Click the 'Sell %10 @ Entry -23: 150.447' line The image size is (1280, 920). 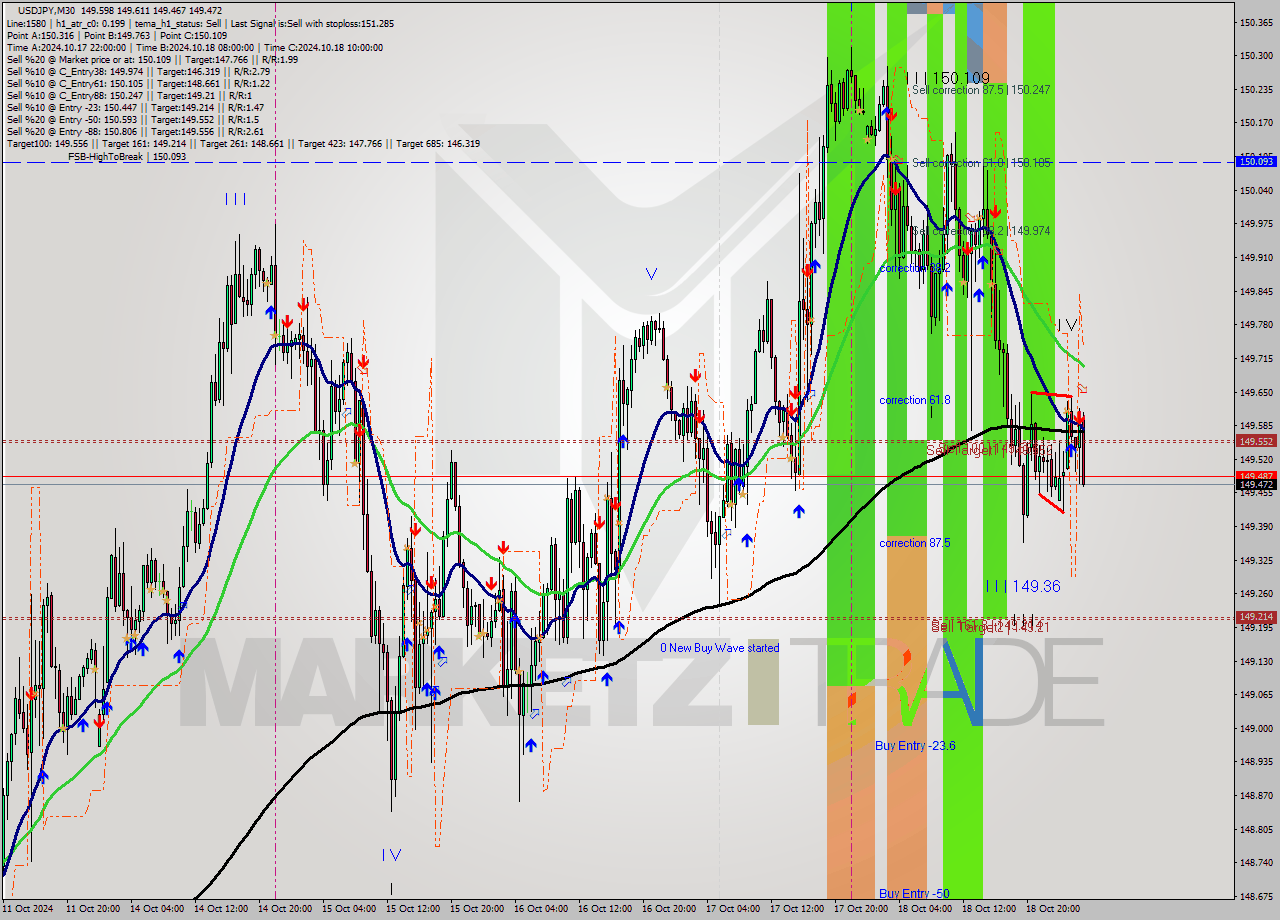point(135,107)
